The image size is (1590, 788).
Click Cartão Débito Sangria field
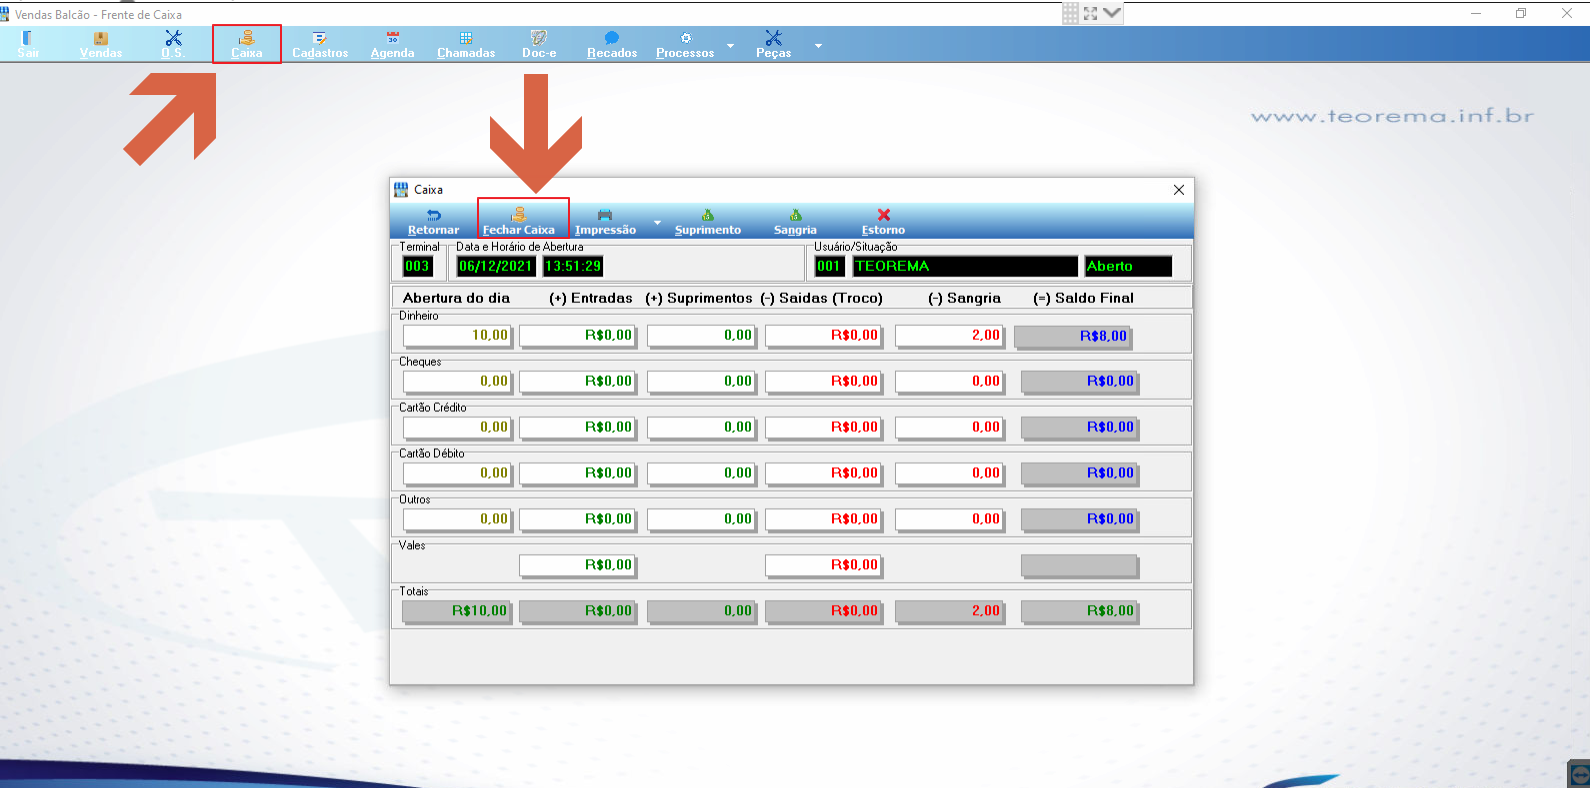click(x=949, y=473)
